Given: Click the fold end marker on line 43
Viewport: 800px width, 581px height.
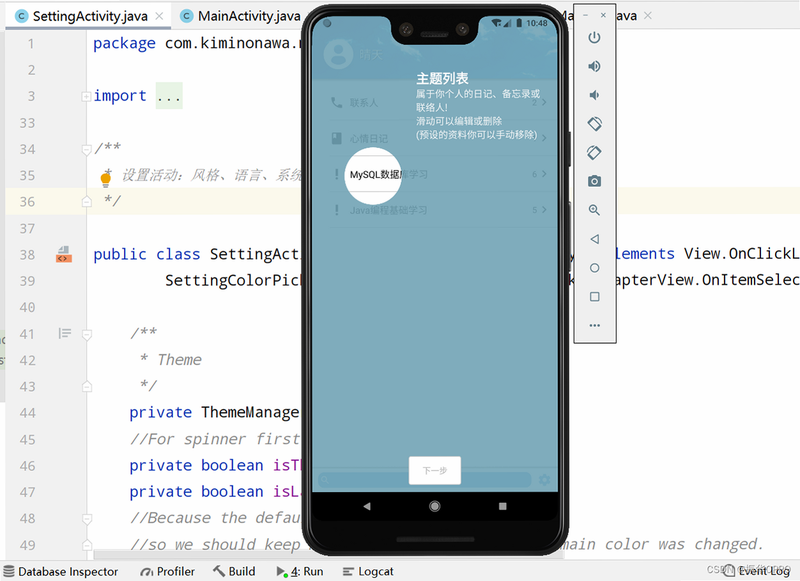Looking at the screenshot, I should (x=87, y=387).
